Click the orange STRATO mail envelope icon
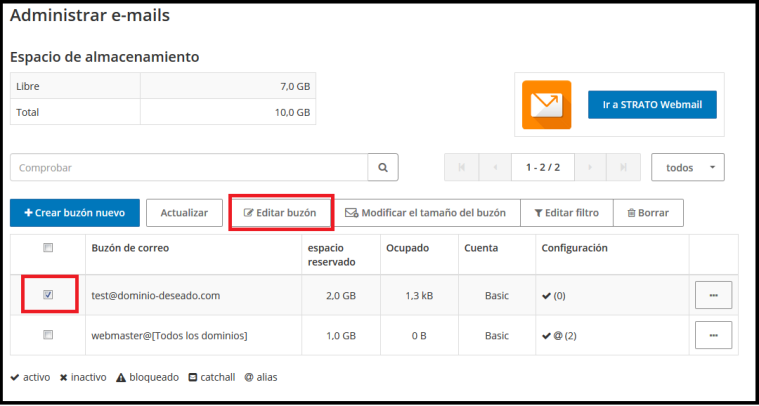The image size is (759, 406). pos(546,105)
